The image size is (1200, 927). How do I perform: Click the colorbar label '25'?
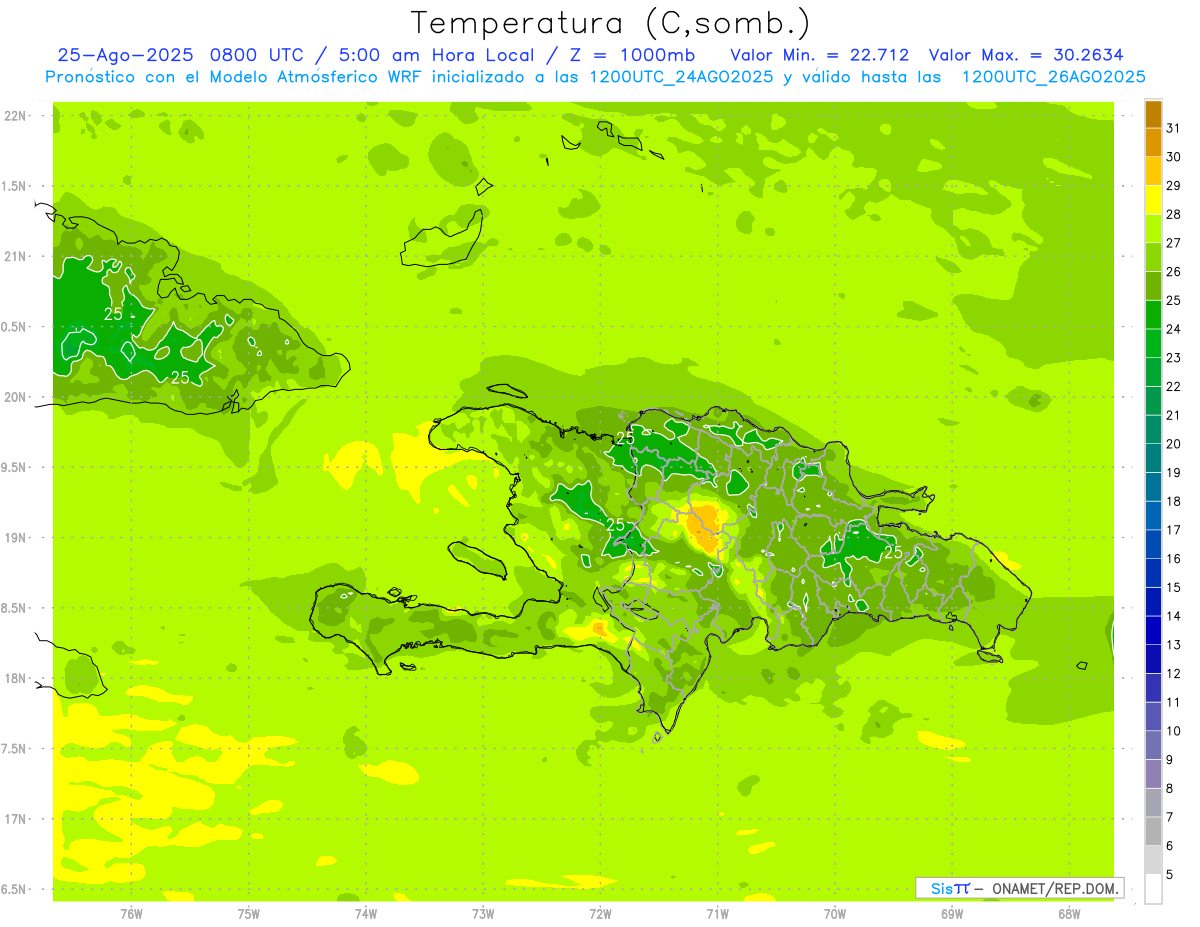(1173, 300)
